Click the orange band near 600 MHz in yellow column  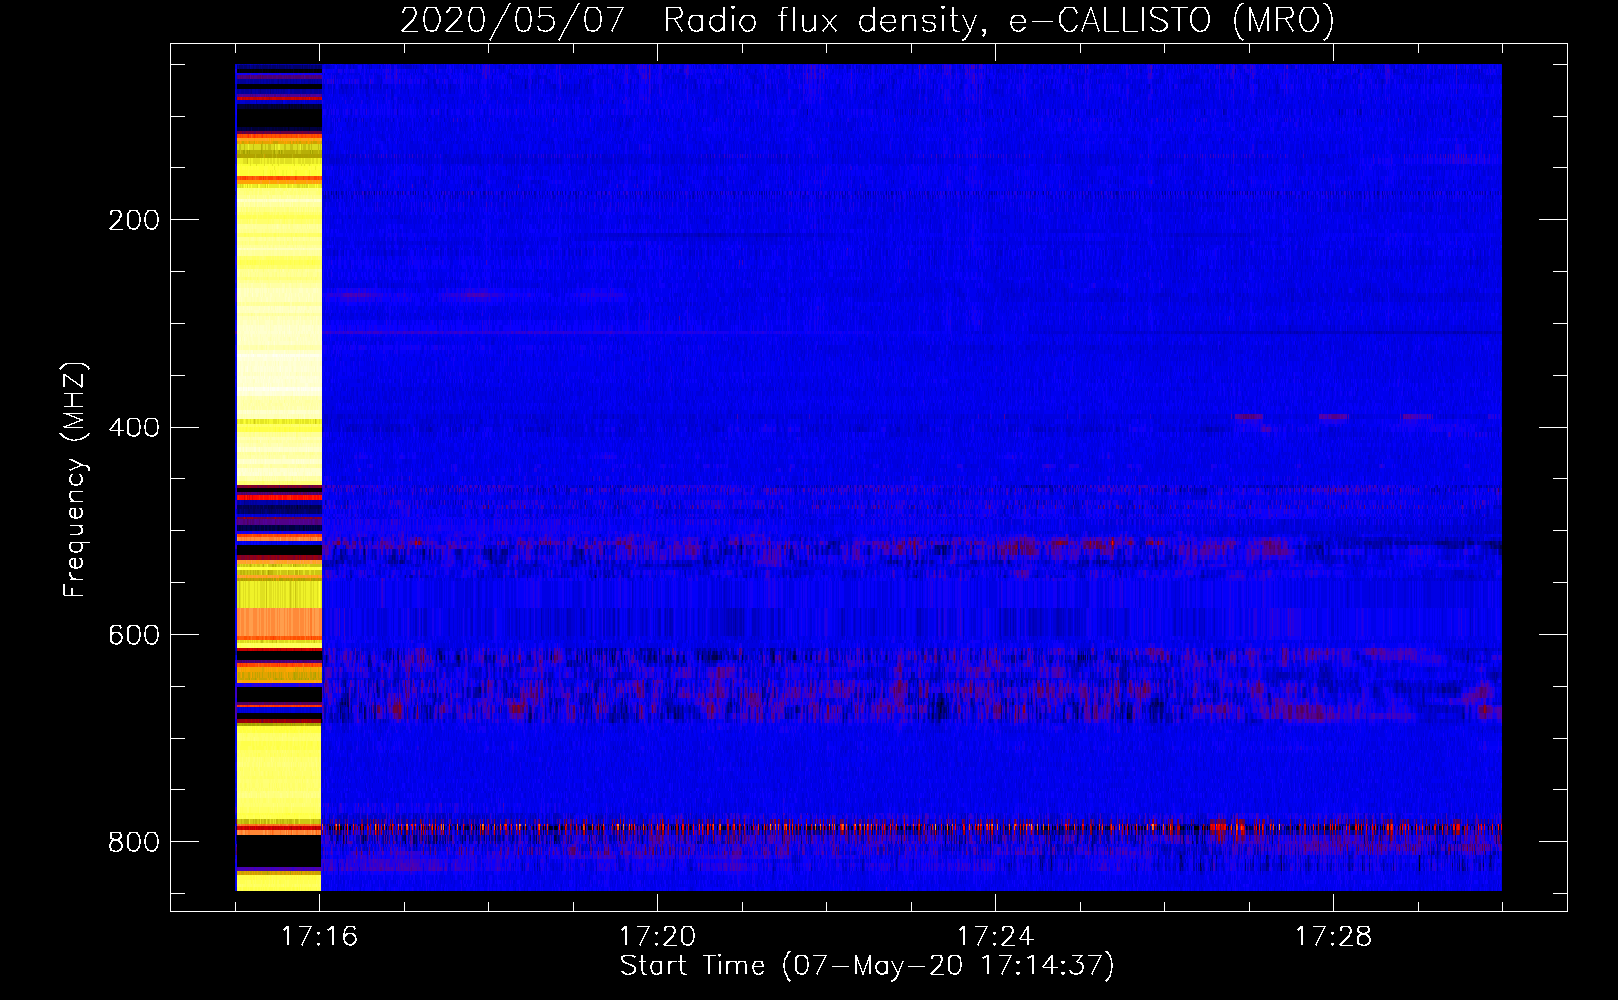[279, 623]
